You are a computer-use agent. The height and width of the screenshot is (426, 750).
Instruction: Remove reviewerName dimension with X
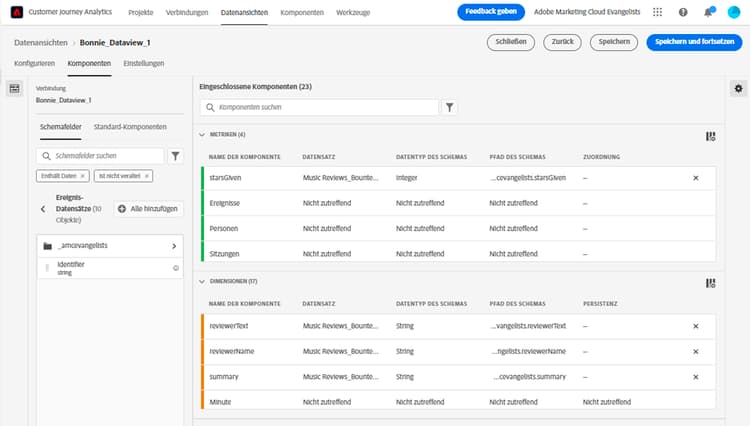coord(696,351)
